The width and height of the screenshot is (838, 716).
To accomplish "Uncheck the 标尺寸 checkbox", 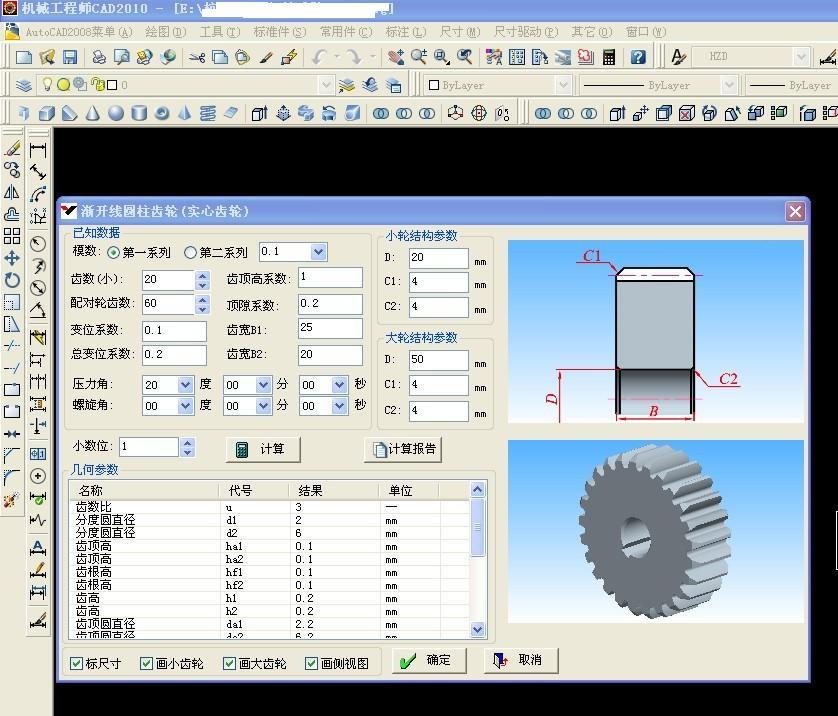I will pos(77,663).
